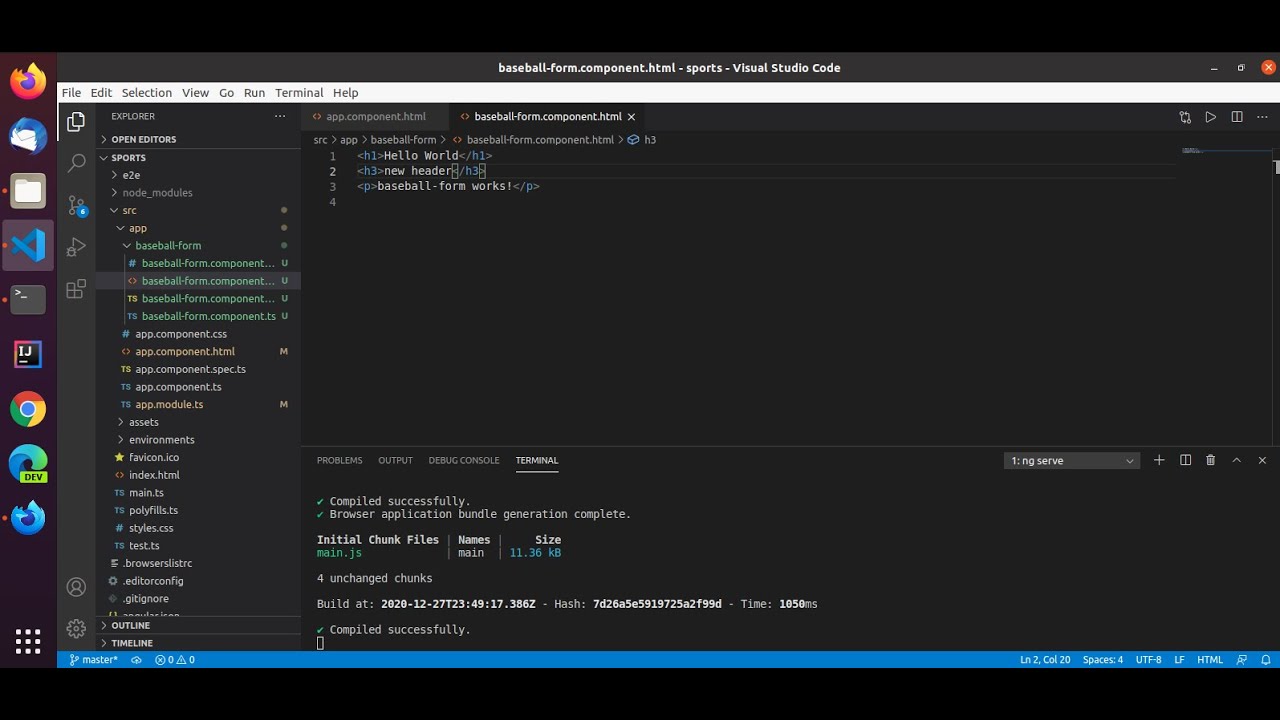
Task: Switch to the Output panel tab
Action: pos(395,461)
